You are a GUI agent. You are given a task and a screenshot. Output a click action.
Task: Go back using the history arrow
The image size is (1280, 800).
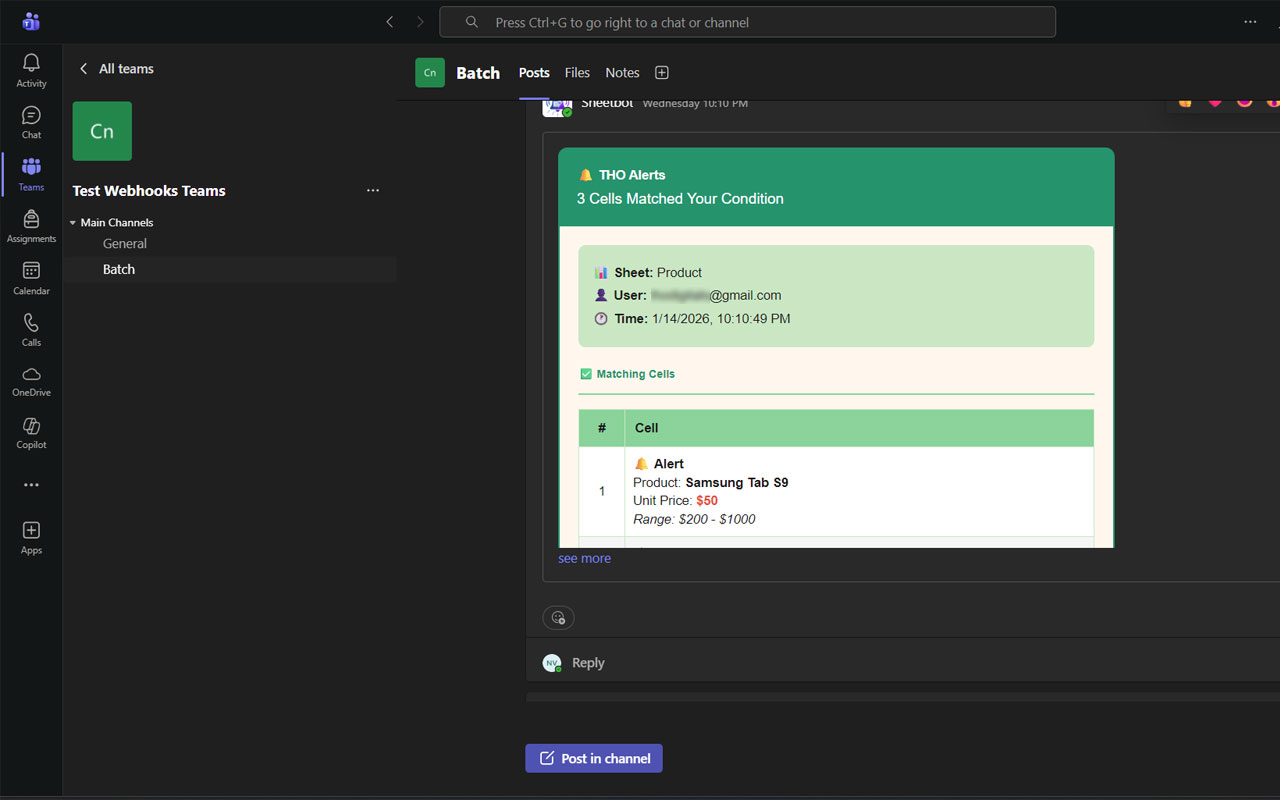pos(389,22)
